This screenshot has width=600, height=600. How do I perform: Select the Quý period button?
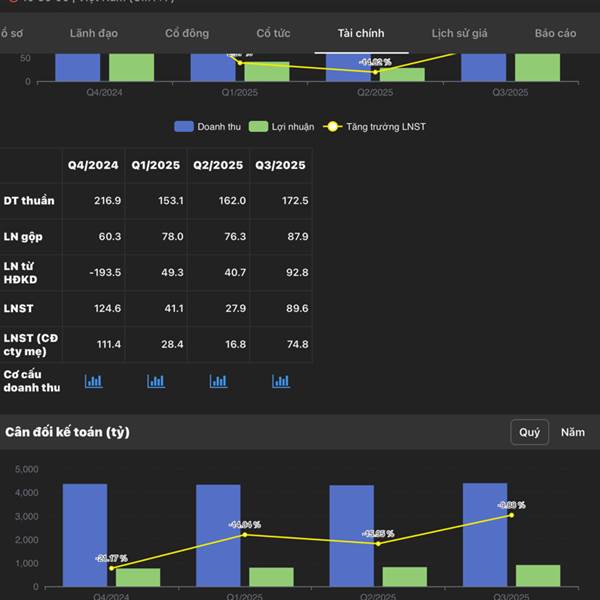(530, 432)
